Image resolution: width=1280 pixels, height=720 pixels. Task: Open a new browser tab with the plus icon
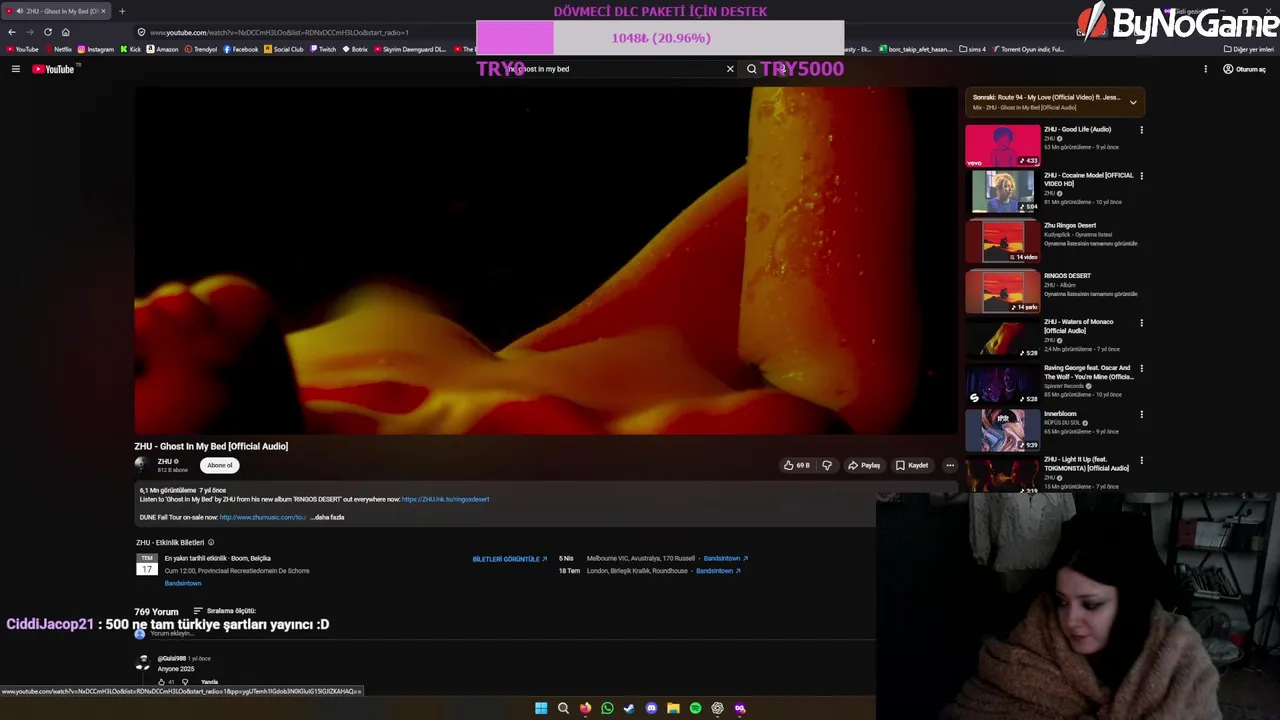pyautogui.click(x=122, y=11)
